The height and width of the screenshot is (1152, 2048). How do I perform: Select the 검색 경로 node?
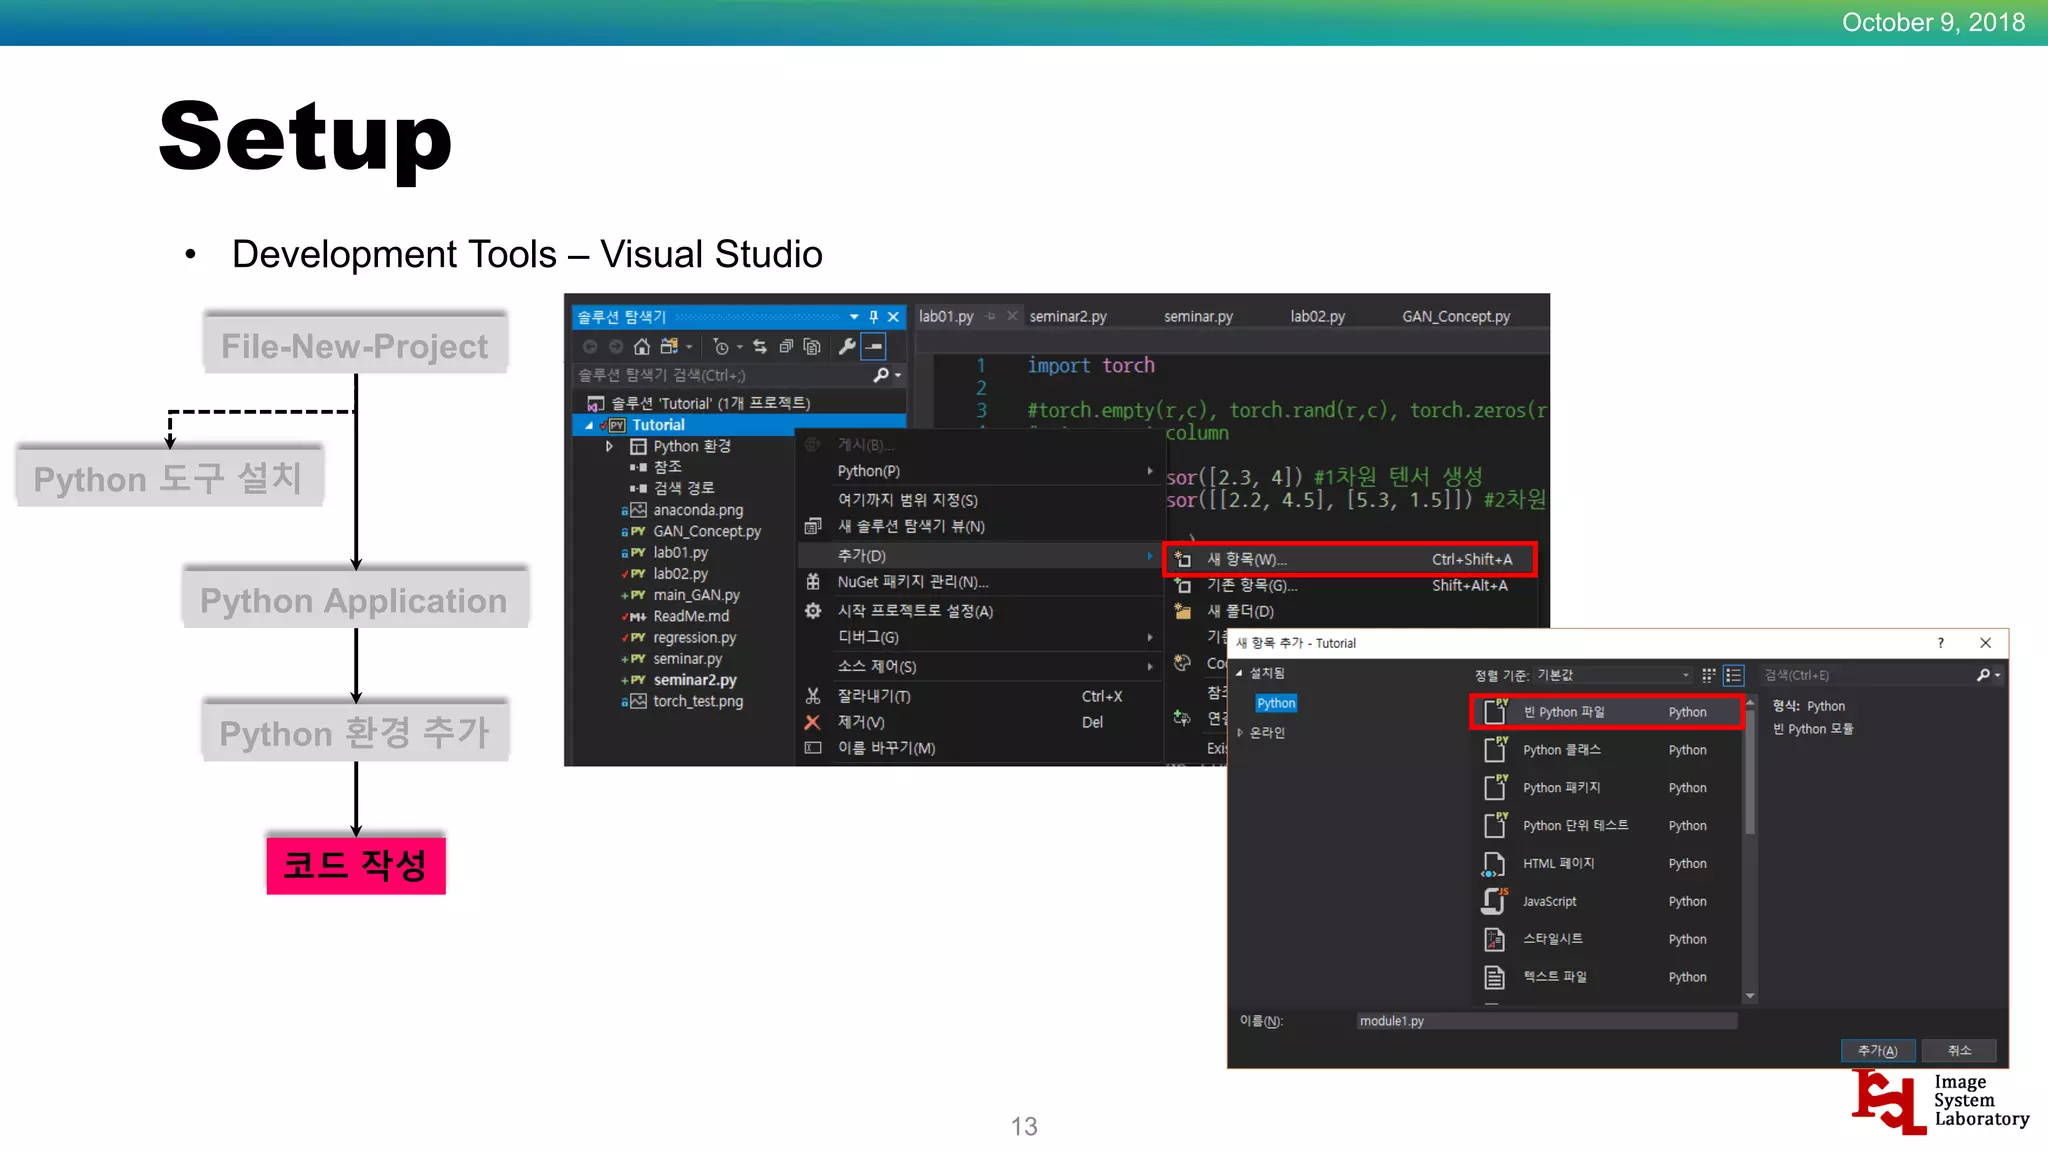click(683, 488)
